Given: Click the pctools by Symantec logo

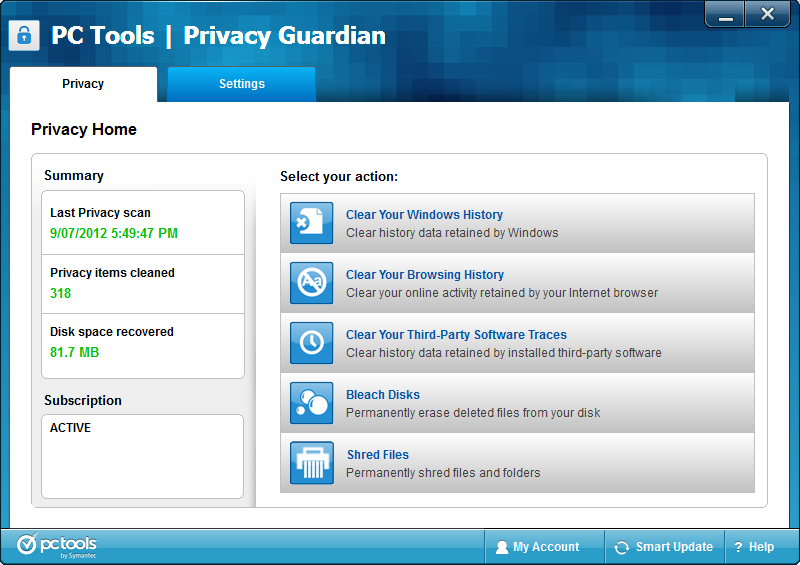Looking at the screenshot, I should pos(57,546).
